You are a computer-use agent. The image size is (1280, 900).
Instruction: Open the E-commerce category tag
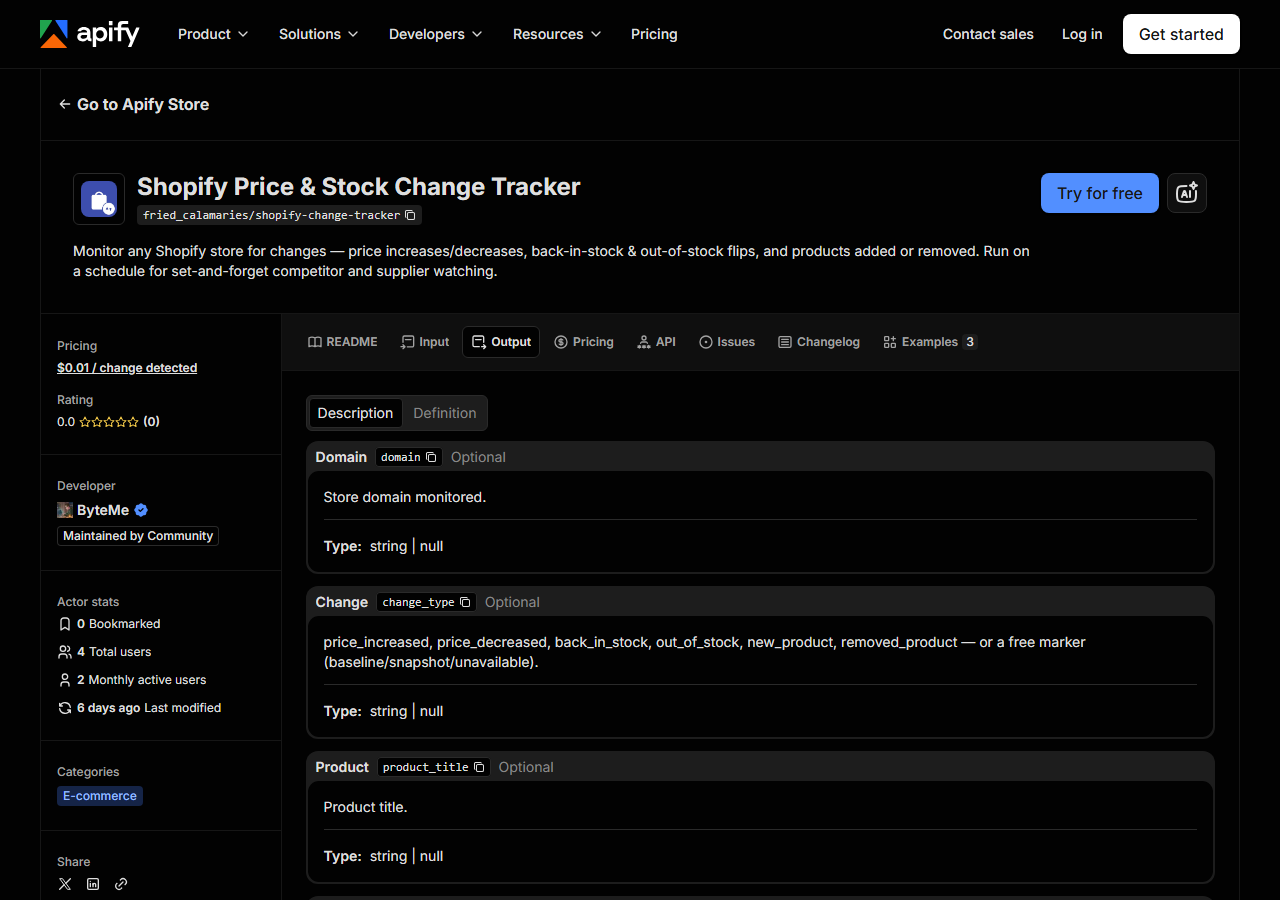[100, 796]
